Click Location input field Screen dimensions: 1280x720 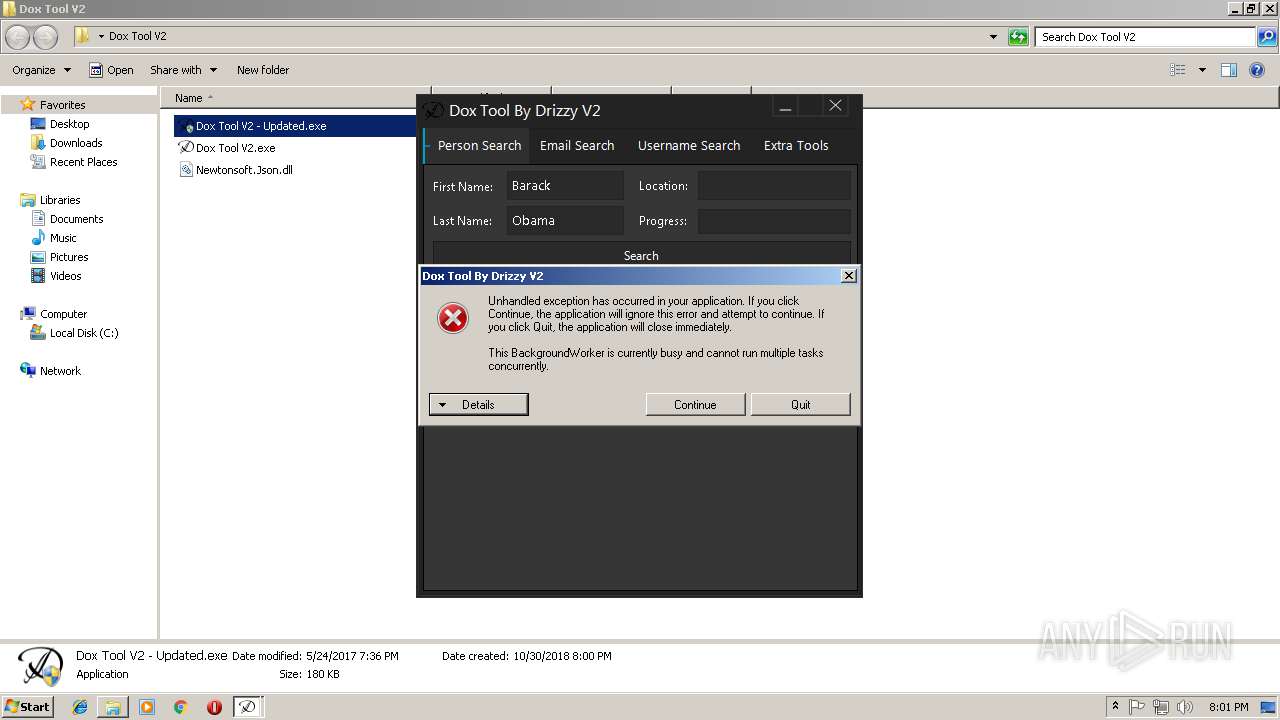774,186
